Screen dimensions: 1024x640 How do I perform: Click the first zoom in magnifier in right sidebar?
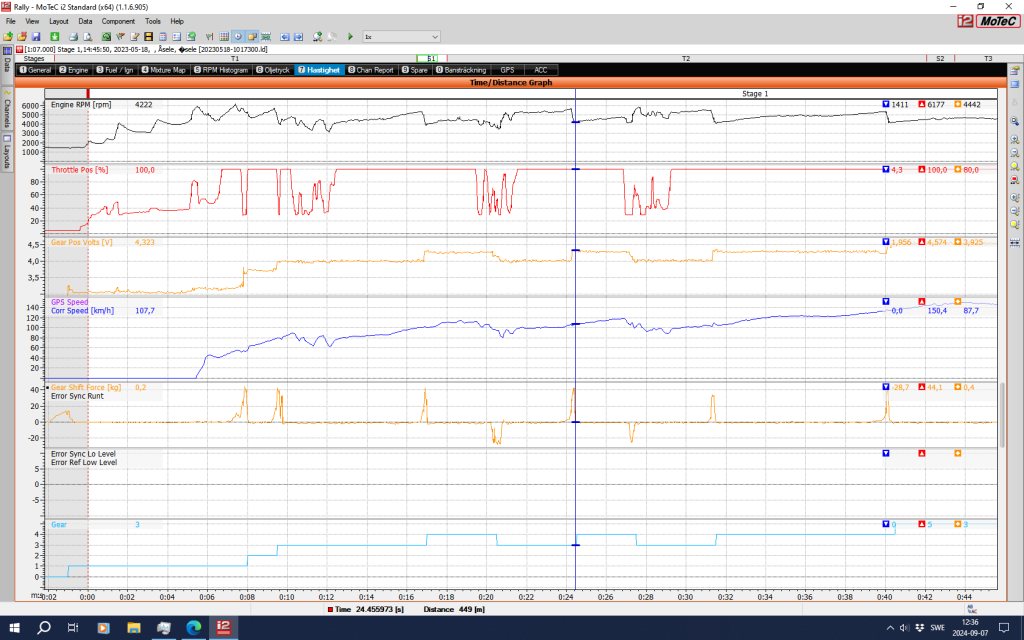[x=1014, y=140]
